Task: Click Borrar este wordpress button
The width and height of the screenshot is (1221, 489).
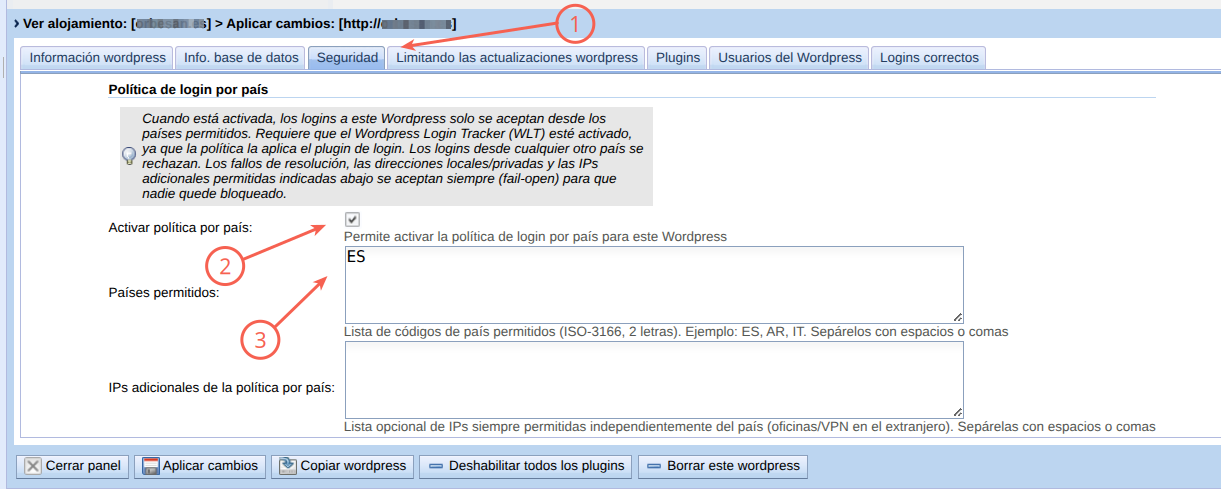Action: pyautogui.click(x=723, y=466)
